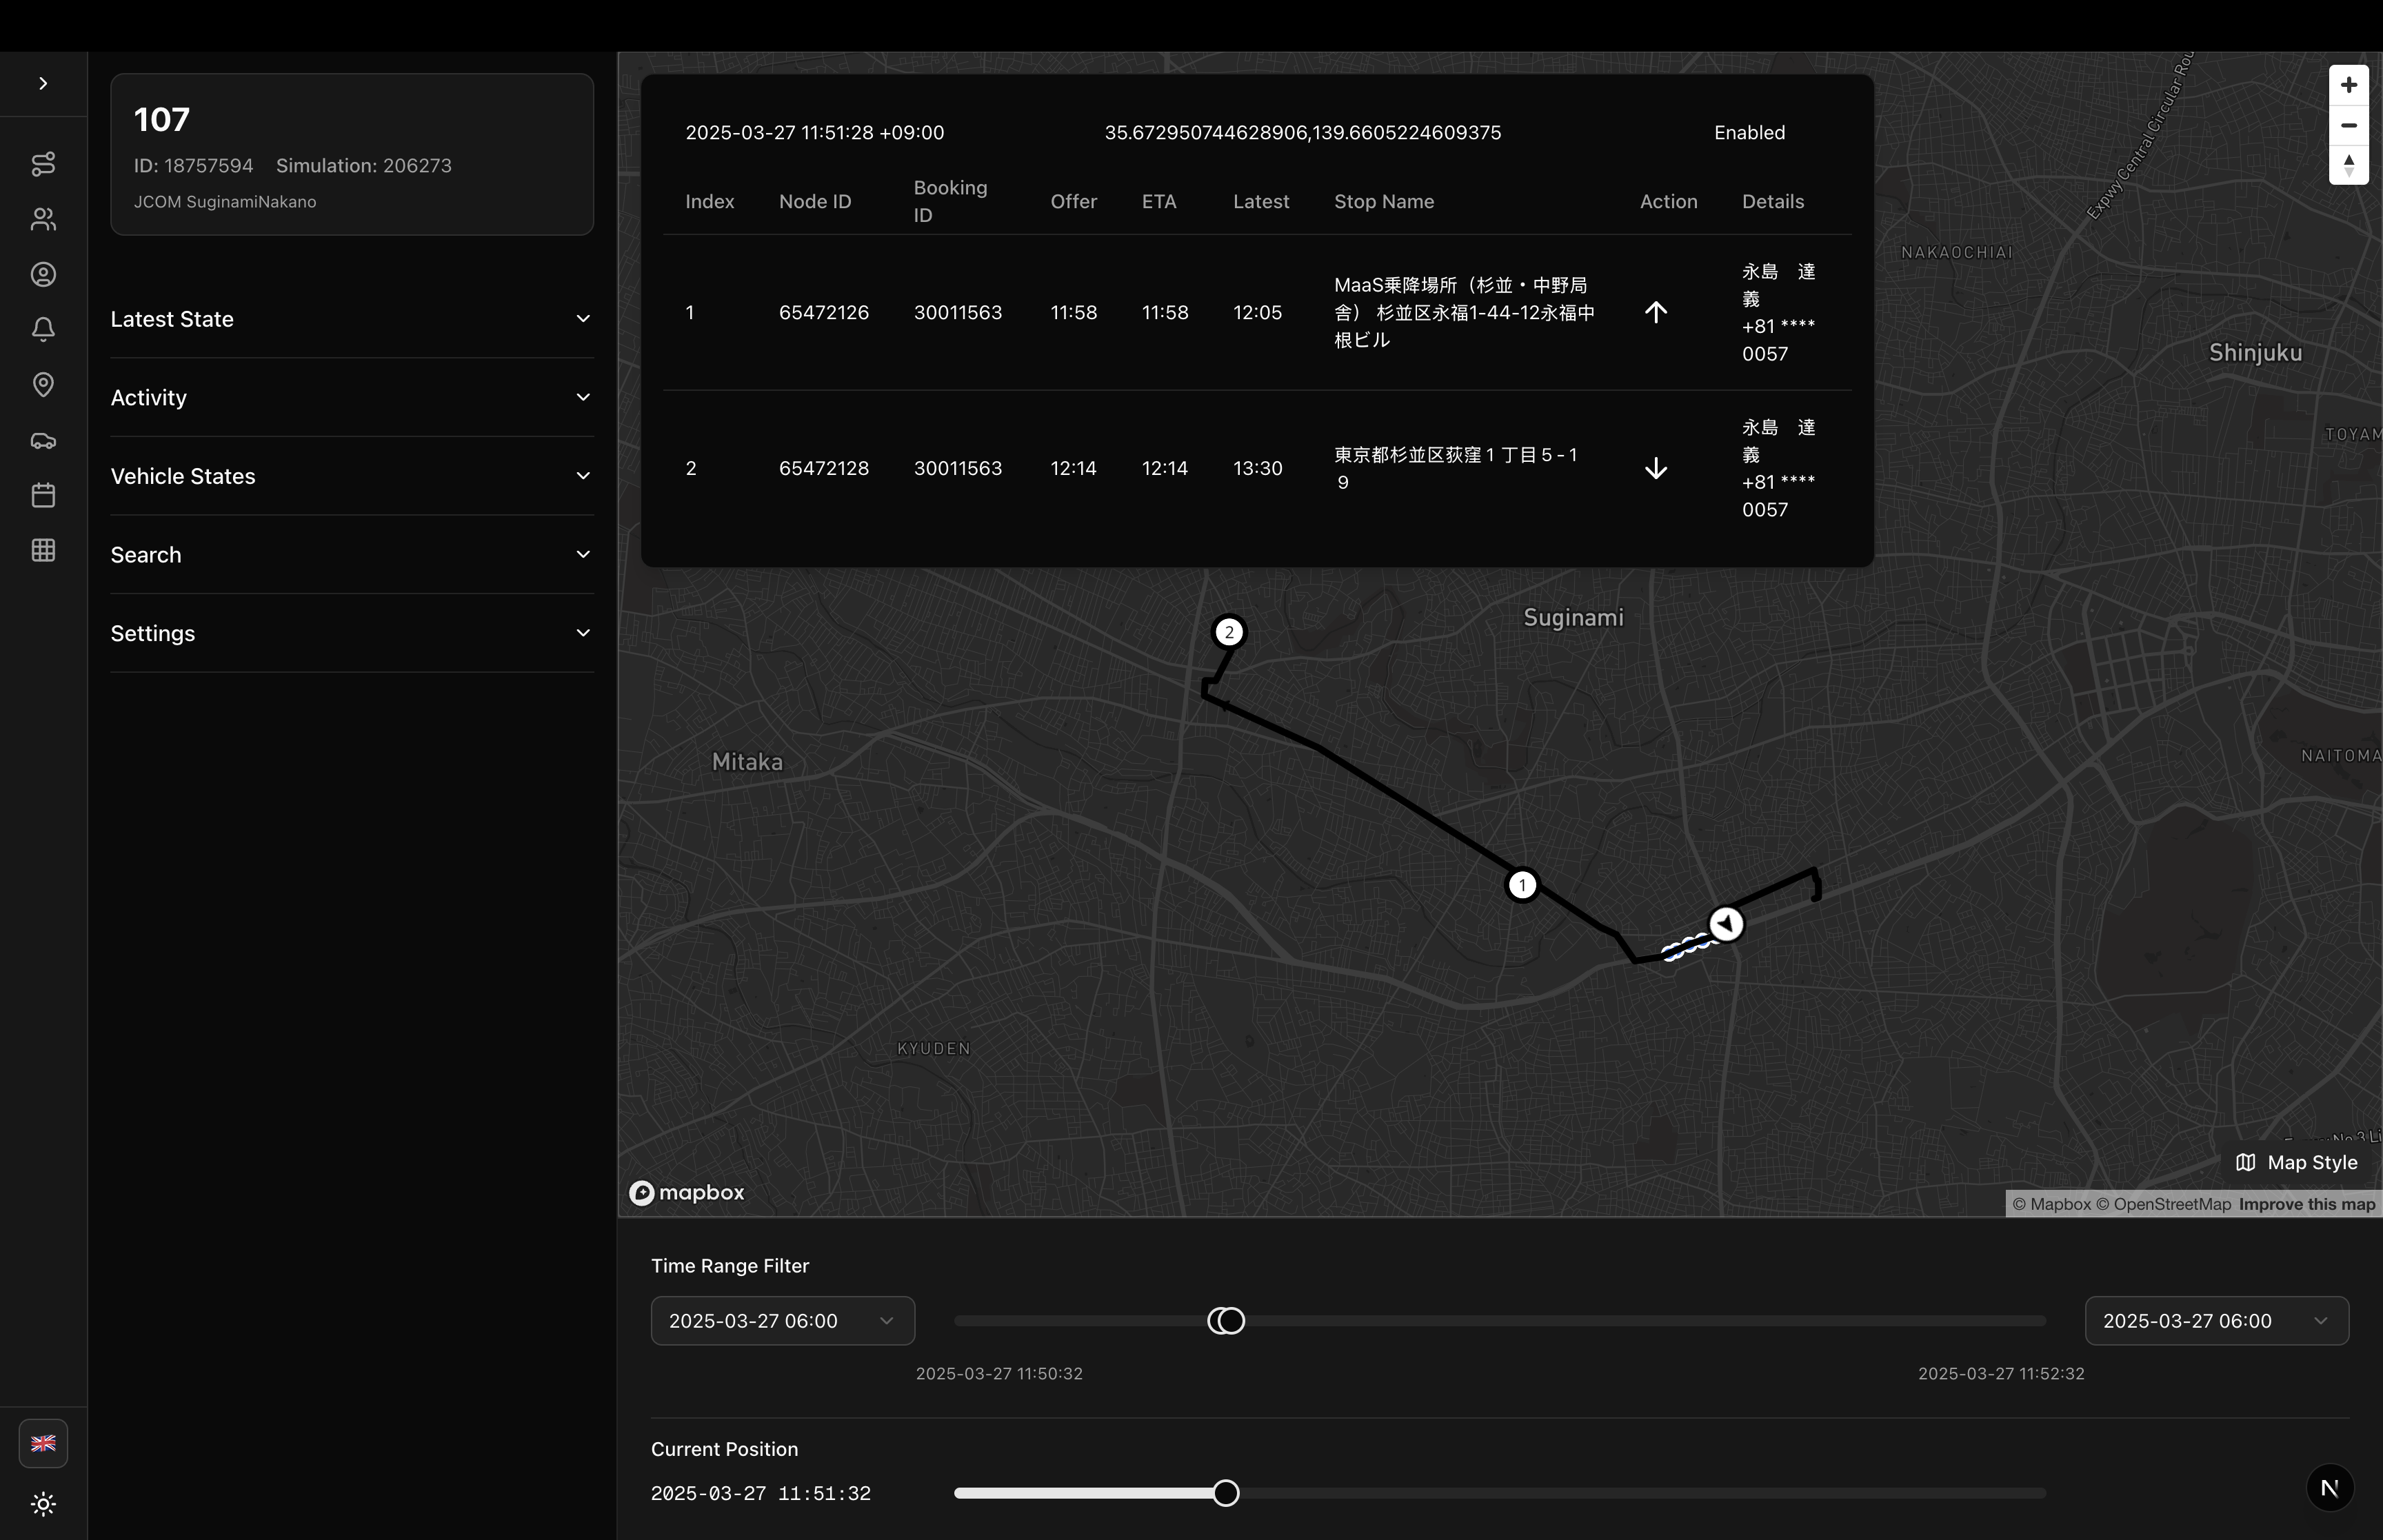2383x1540 pixels.
Task: Open the location pin icon
Action: click(x=43, y=385)
